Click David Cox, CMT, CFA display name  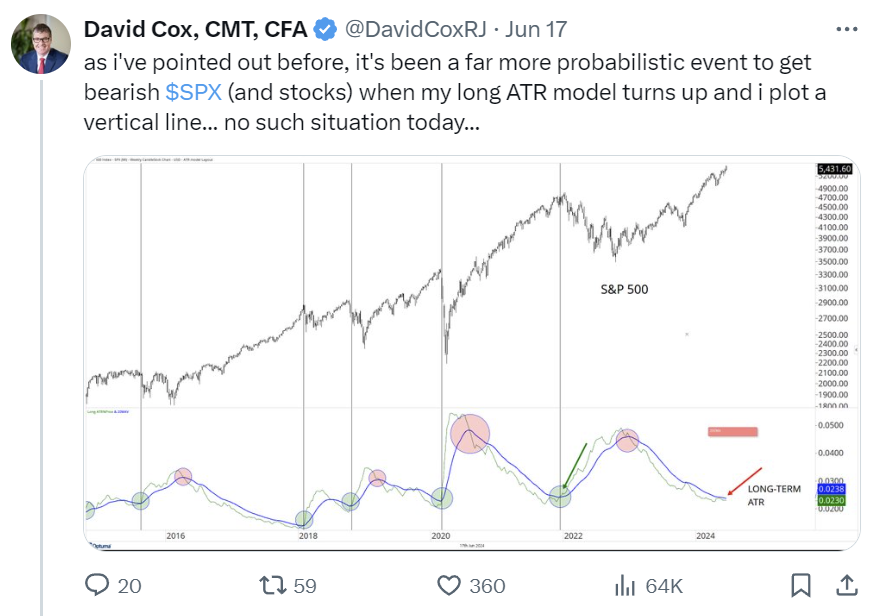[195, 30]
